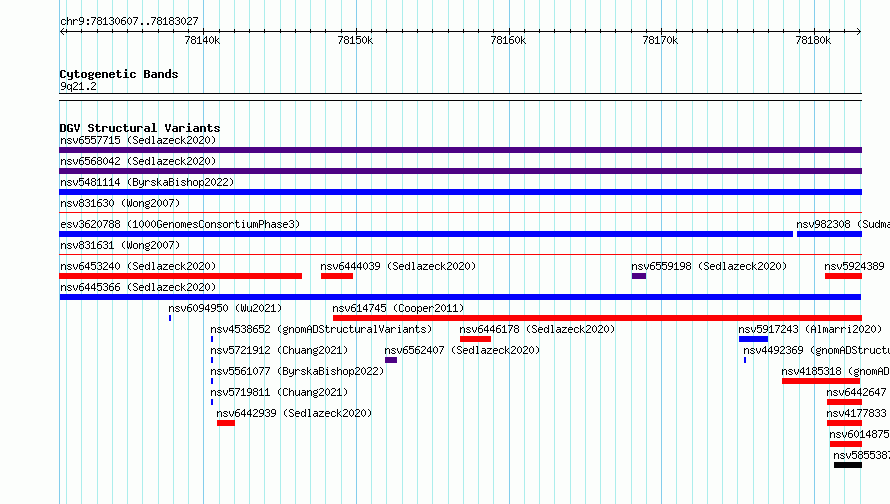Click the nsv831630 (Wong2007) label

click(x=120, y=203)
